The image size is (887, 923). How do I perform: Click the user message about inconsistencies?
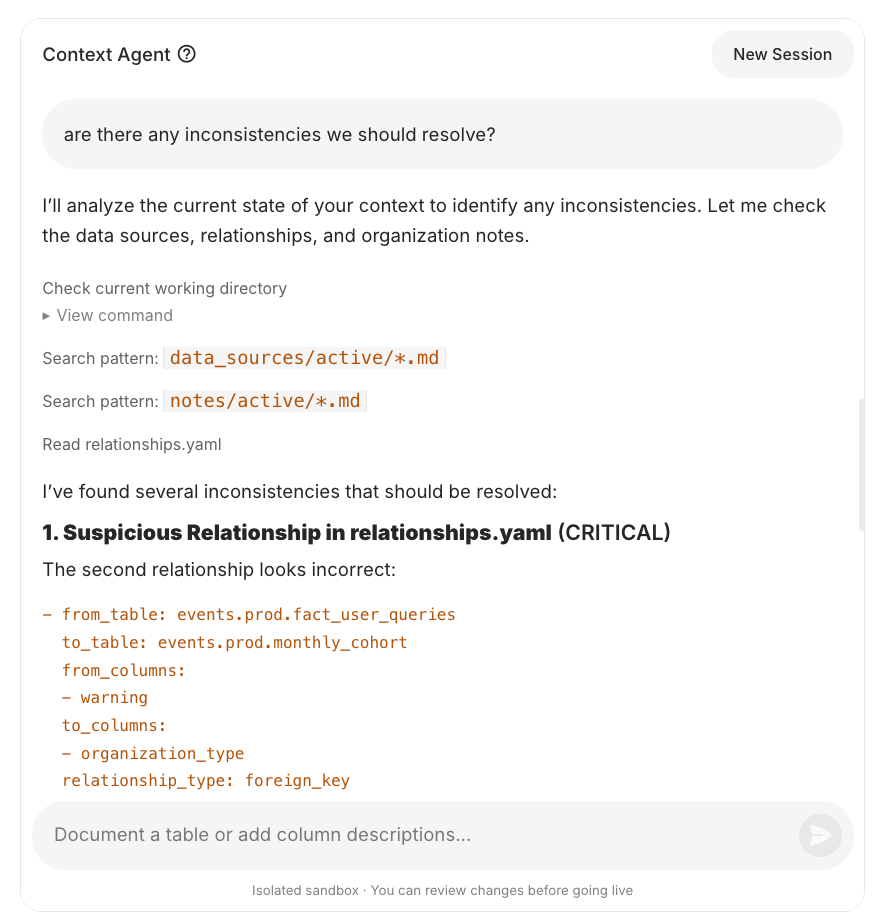coord(280,134)
